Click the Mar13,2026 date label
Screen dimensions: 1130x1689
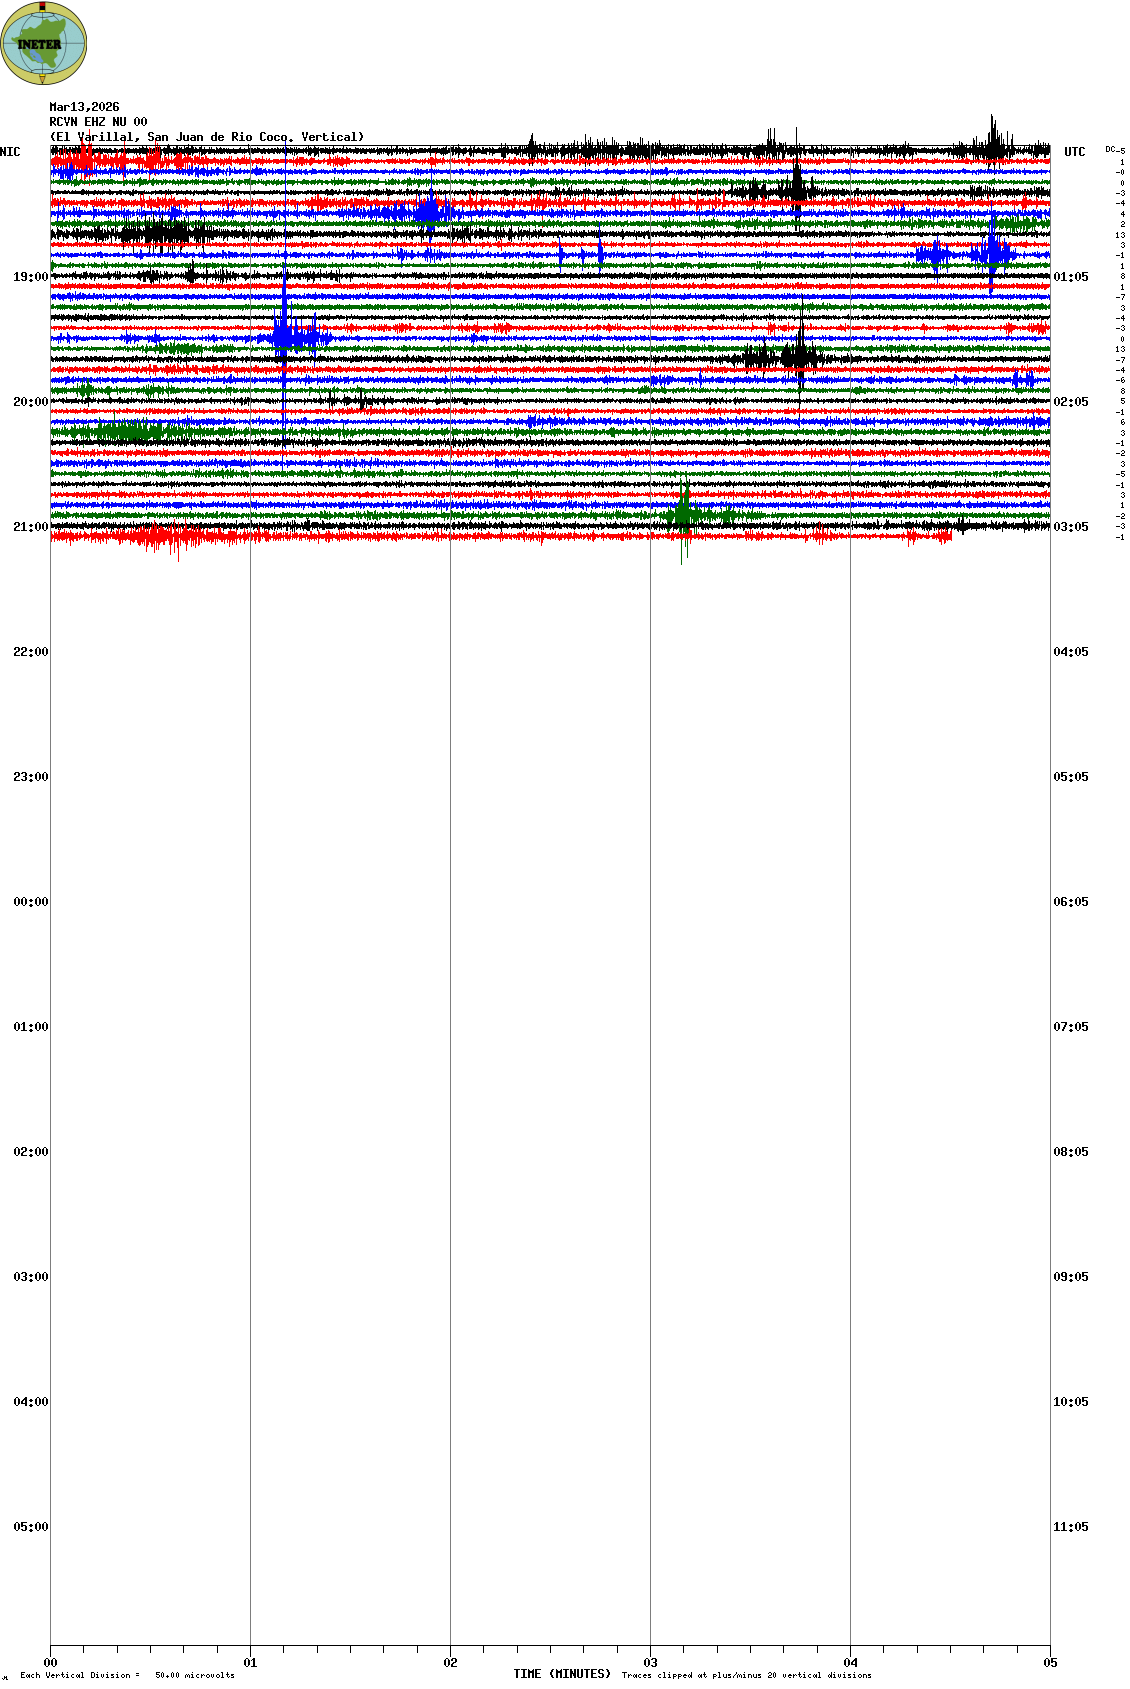point(84,107)
